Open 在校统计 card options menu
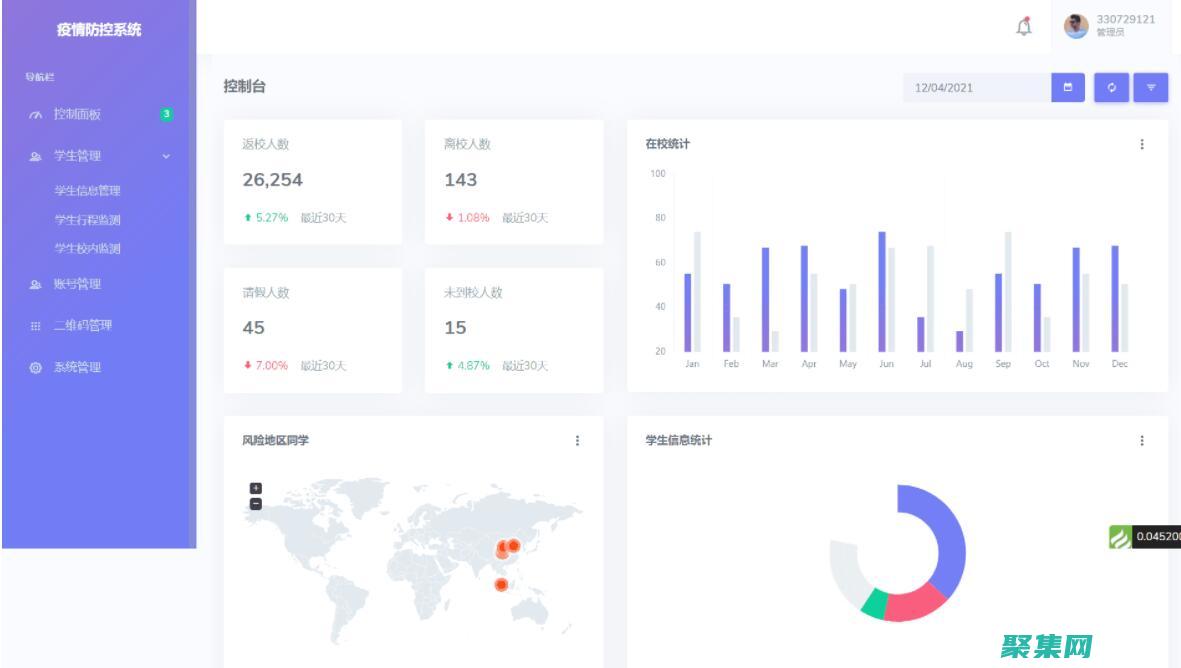Screen dimensions: 1181x668 pyautogui.click(x=1142, y=144)
